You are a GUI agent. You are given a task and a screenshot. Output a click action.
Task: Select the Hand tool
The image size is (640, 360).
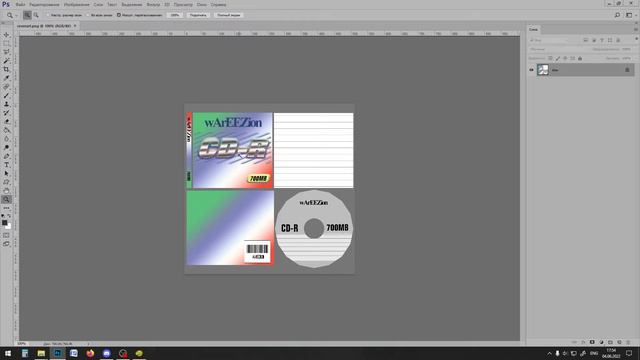[x=6, y=191]
